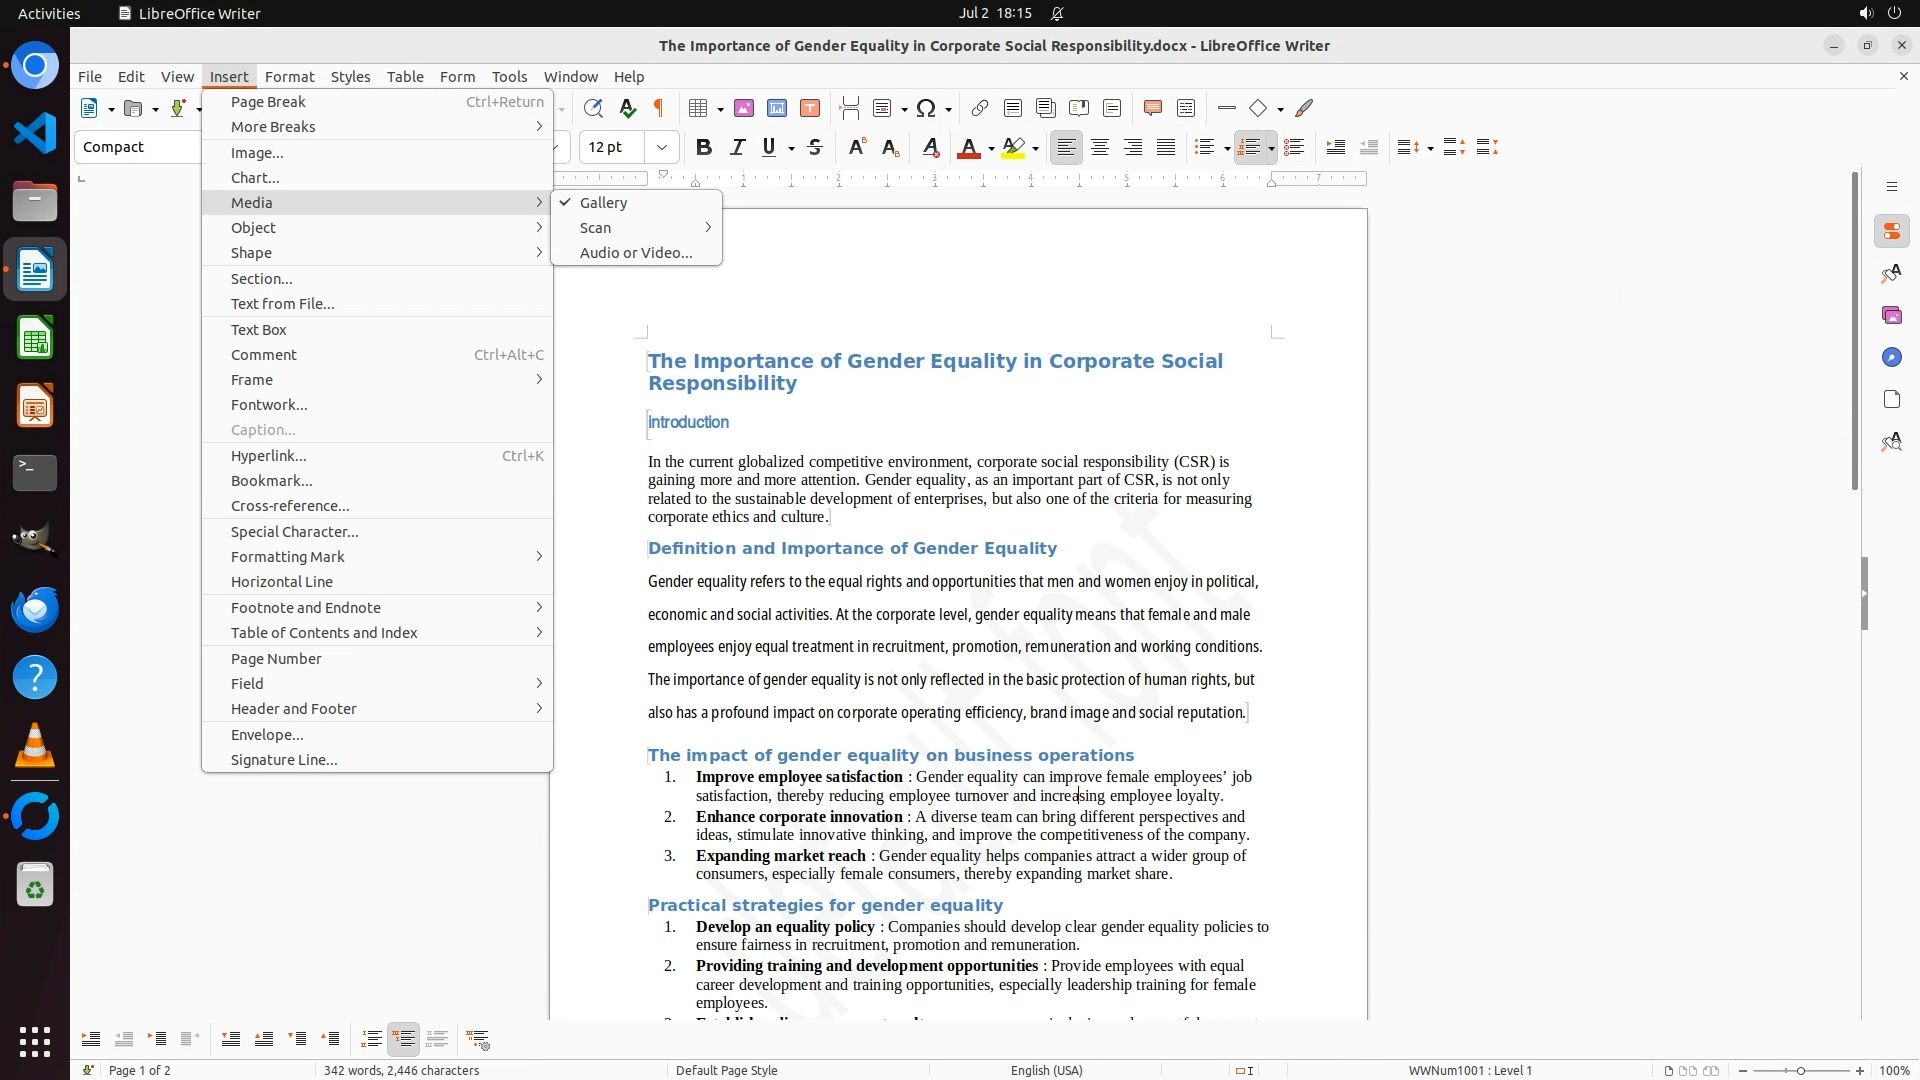Justify paragraph alignment icon
1920x1080 pixels.
[1166, 148]
